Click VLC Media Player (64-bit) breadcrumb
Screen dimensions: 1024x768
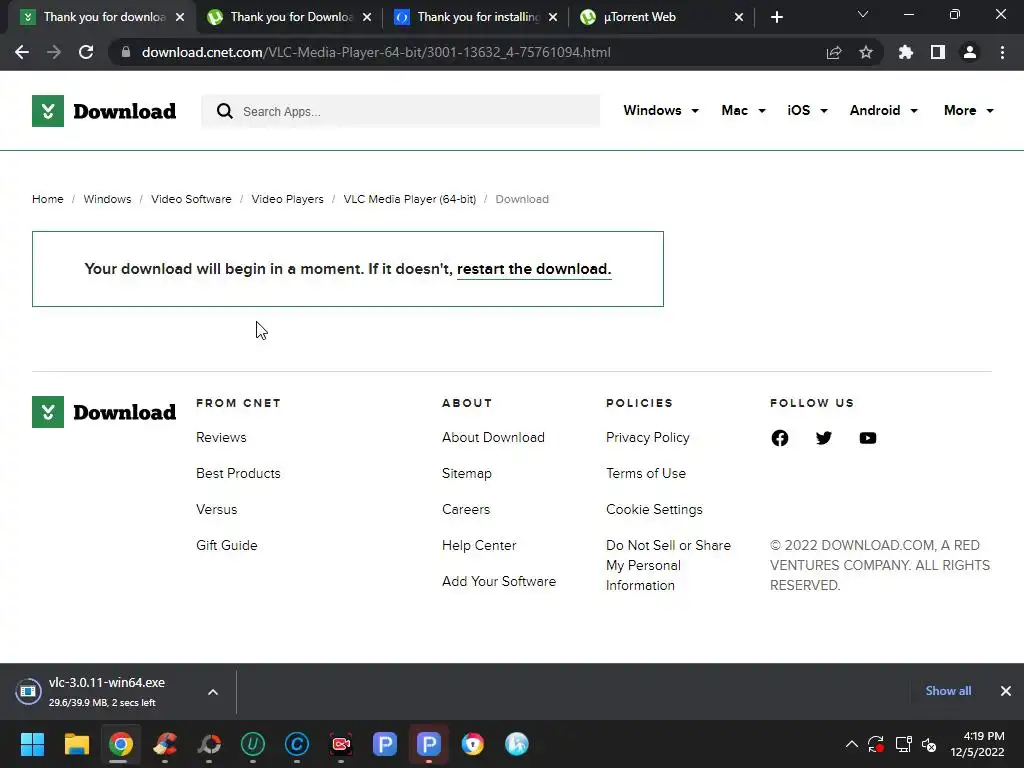click(x=409, y=199)
